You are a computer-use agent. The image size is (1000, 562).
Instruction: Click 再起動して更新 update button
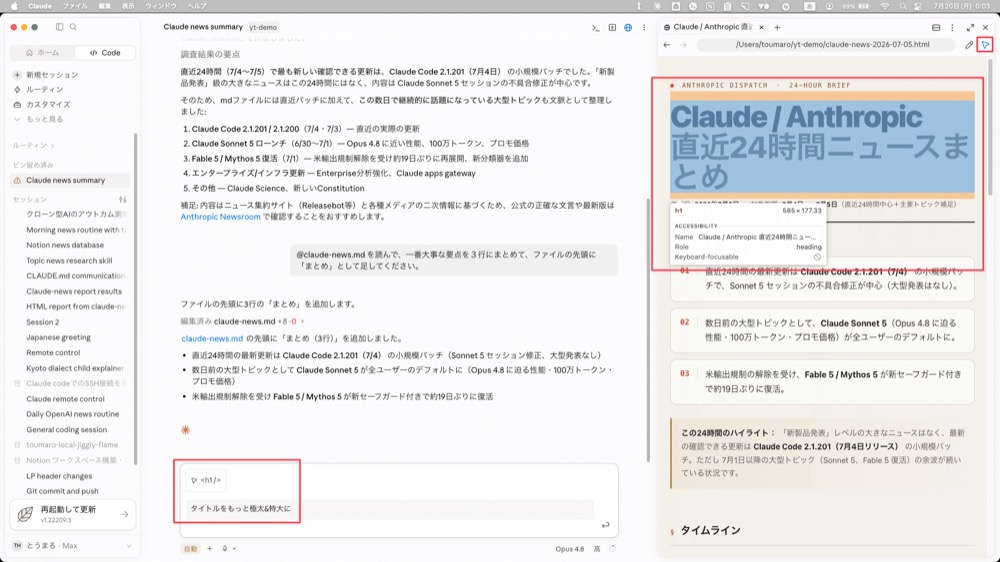click(x=73, y=514)
